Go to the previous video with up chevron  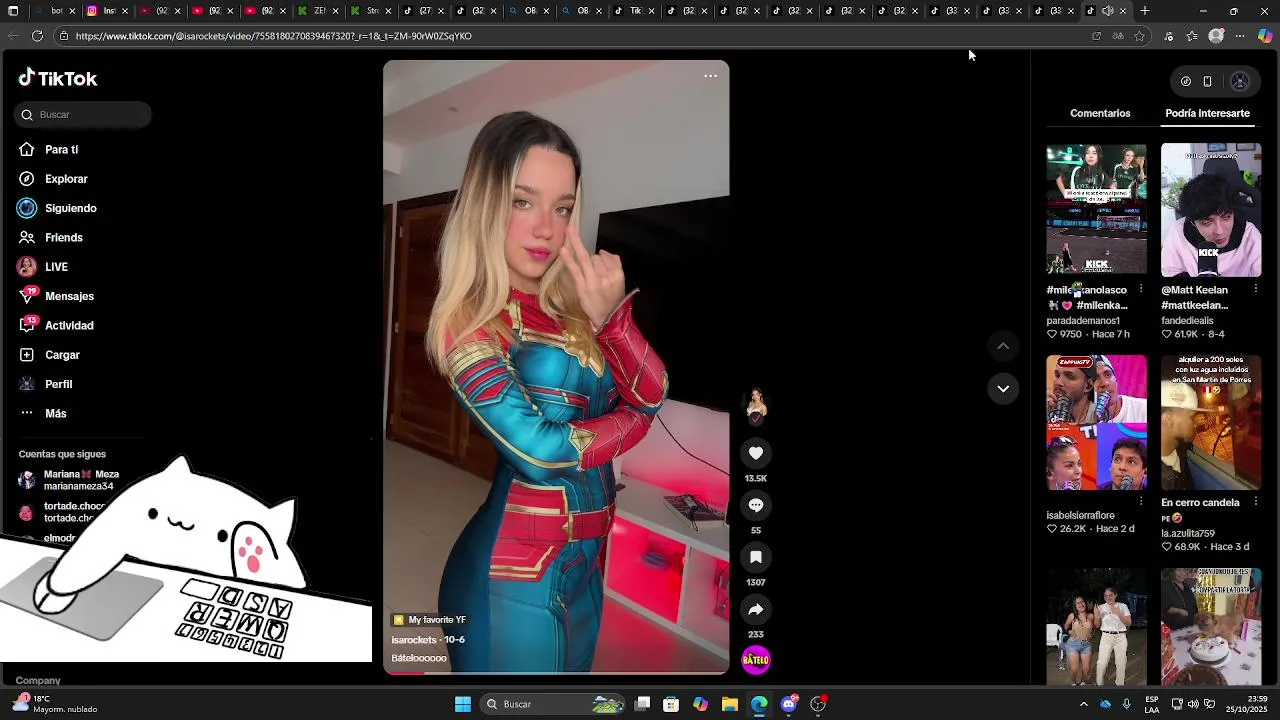[1003, 346]
